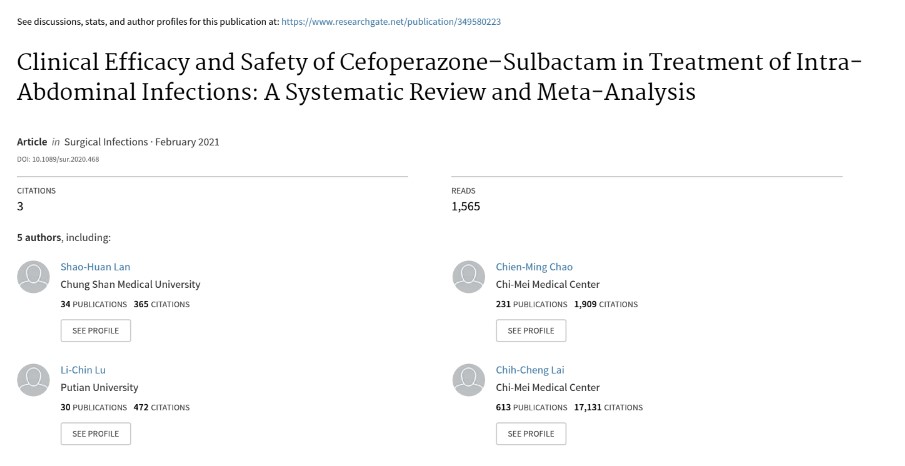Click Chih-Cheng Lai's profile avatar icon
The height and width of the screenshot is (466, 905).
click(469, 380)
